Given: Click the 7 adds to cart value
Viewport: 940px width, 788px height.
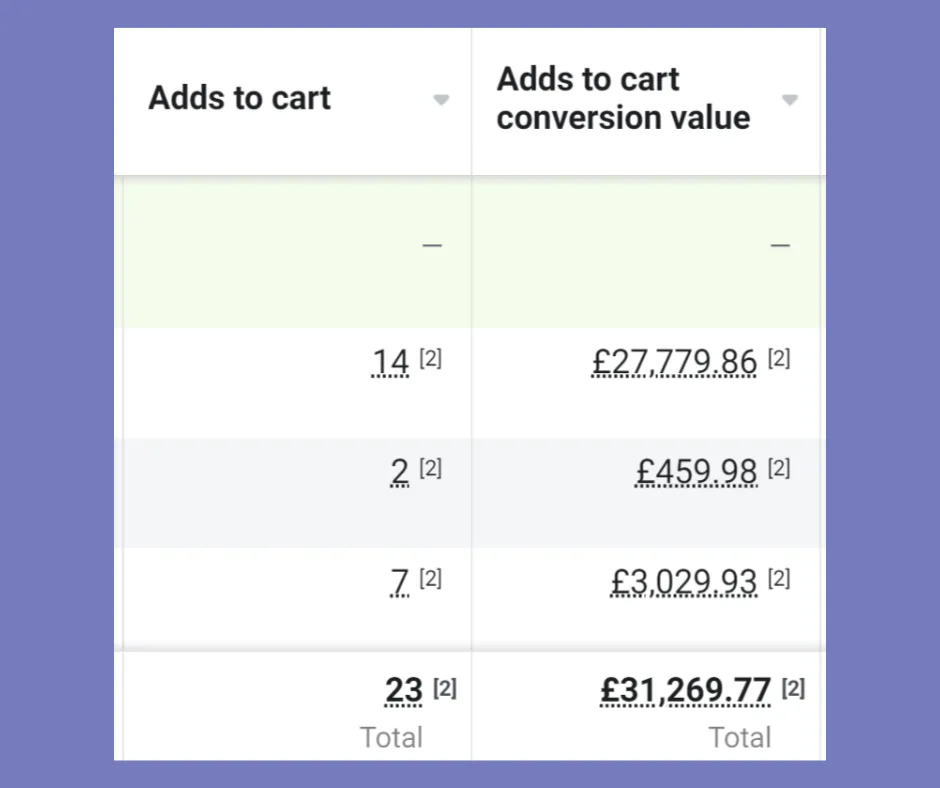Looking at the screenshot, I should click(400, 582).
